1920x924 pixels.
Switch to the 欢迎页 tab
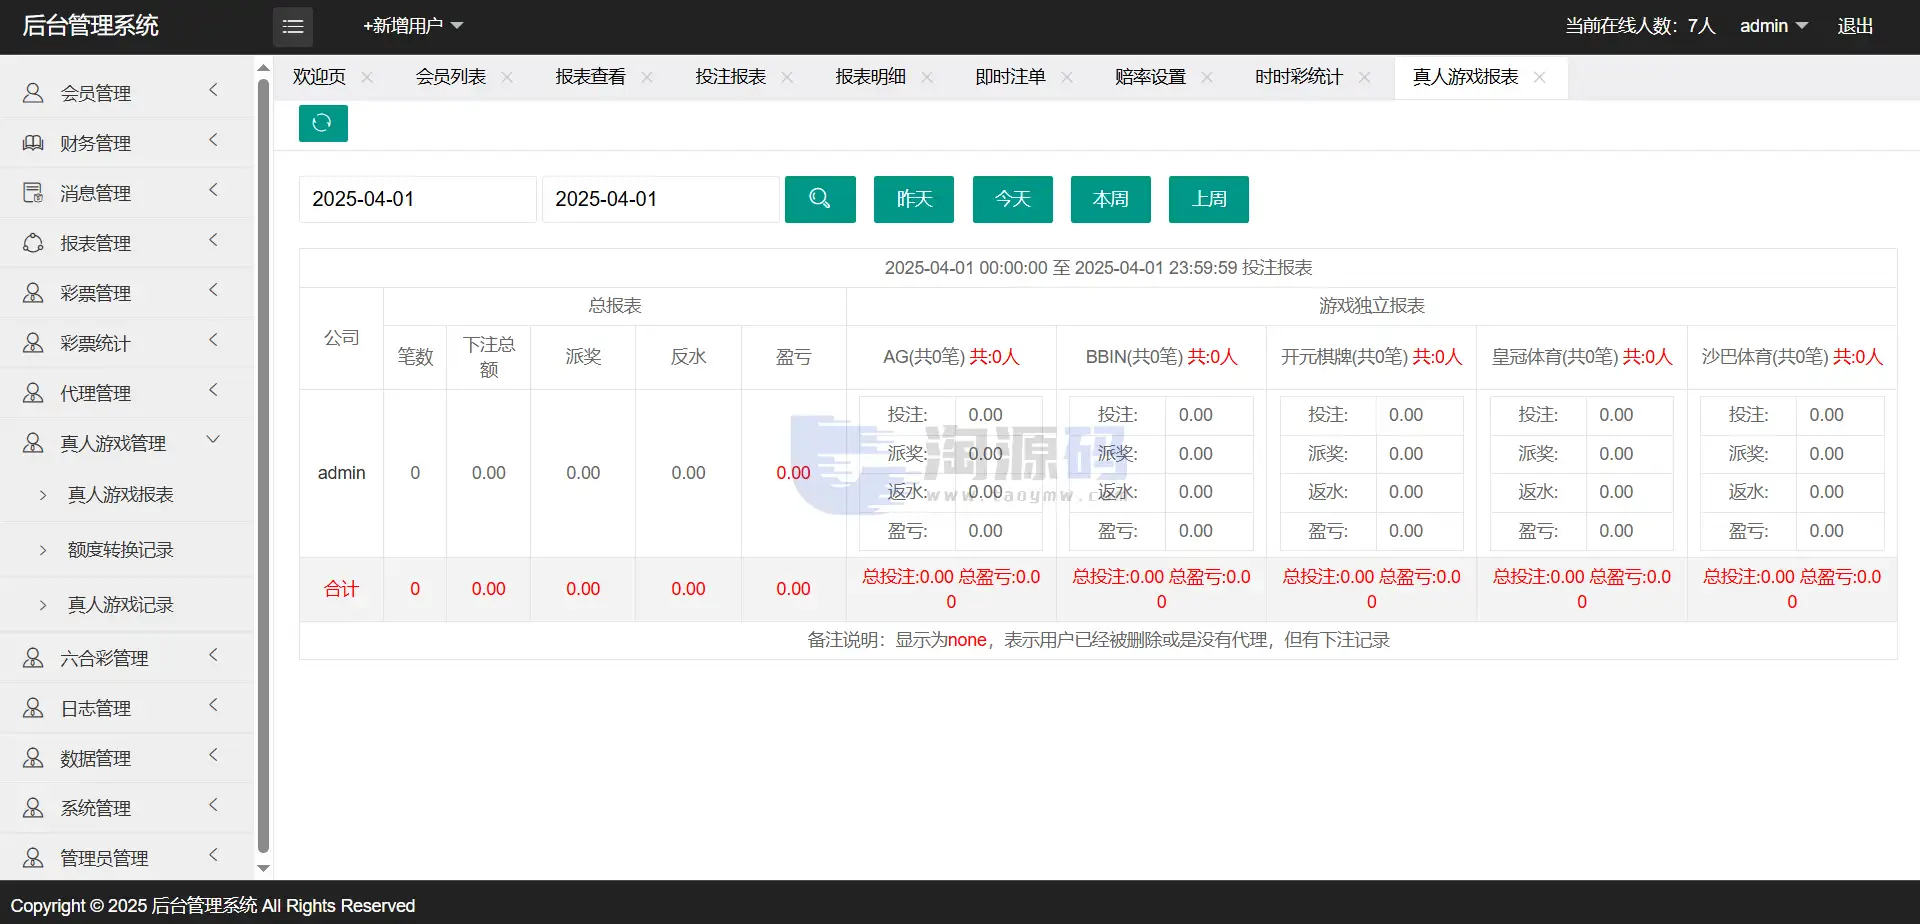pos(319,77)
